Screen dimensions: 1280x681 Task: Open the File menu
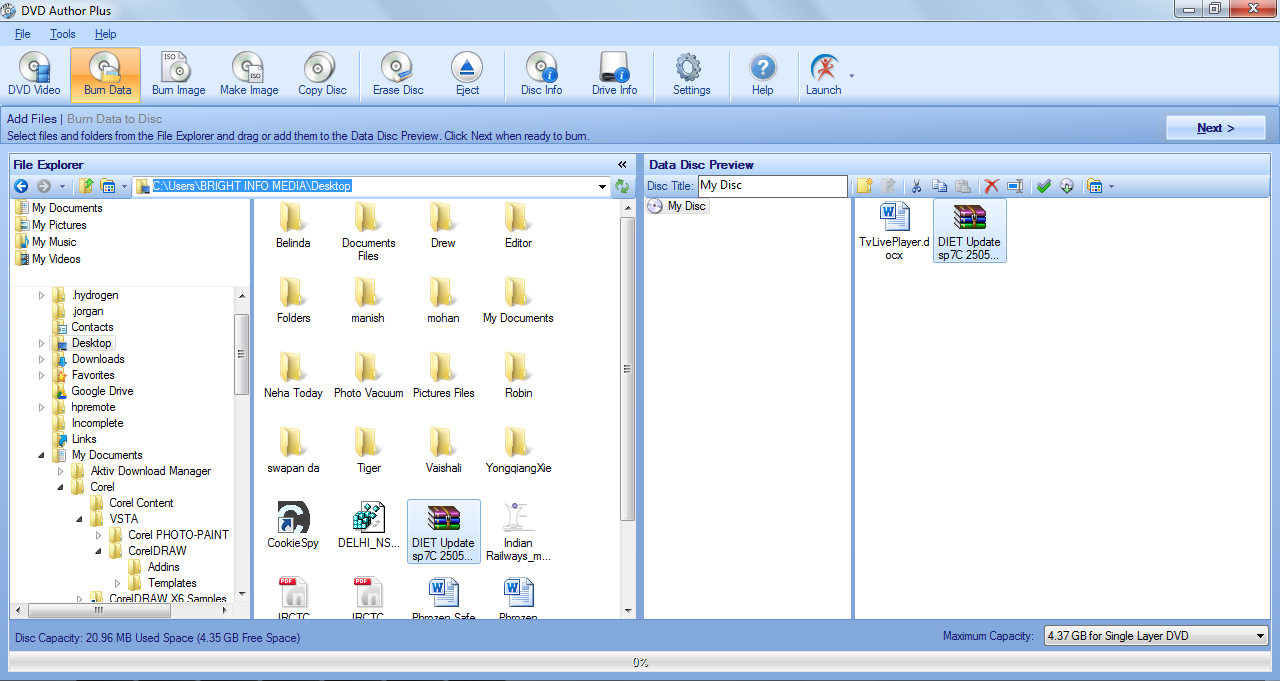22,34
